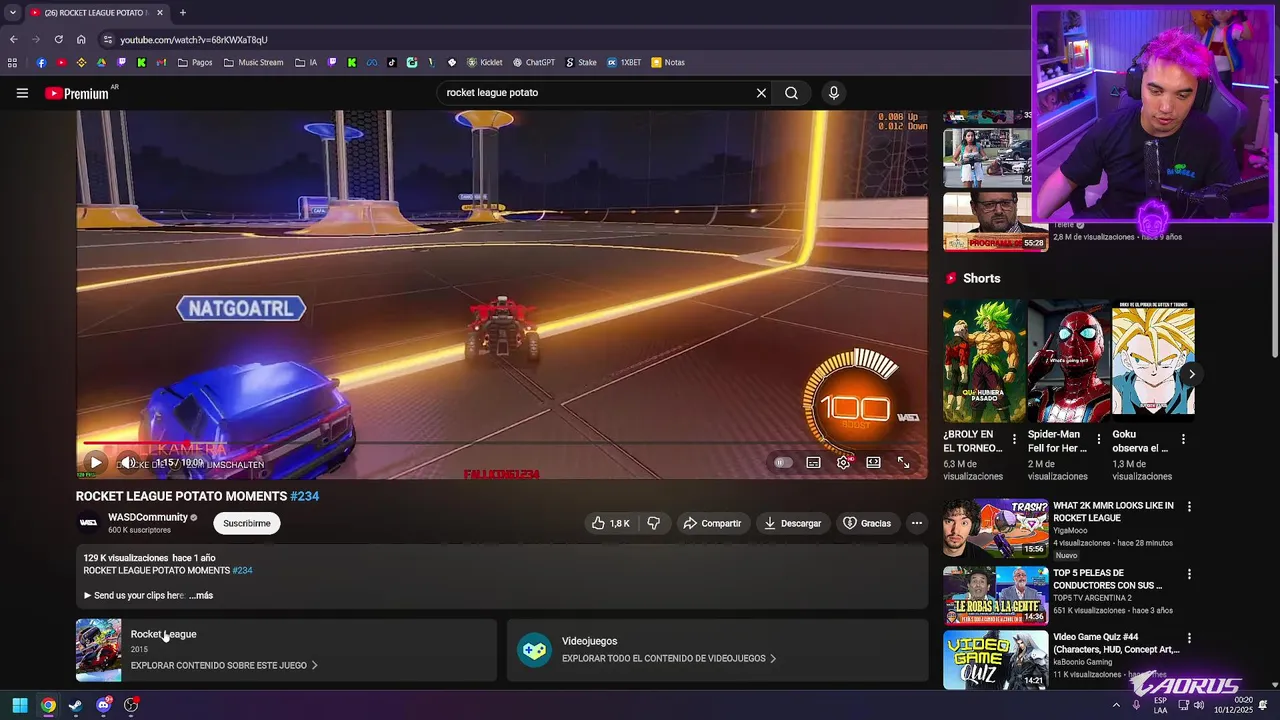1280x720 pixels.
Task: Explore Rocket League game content chevron
Action: [x=314, y=665]
